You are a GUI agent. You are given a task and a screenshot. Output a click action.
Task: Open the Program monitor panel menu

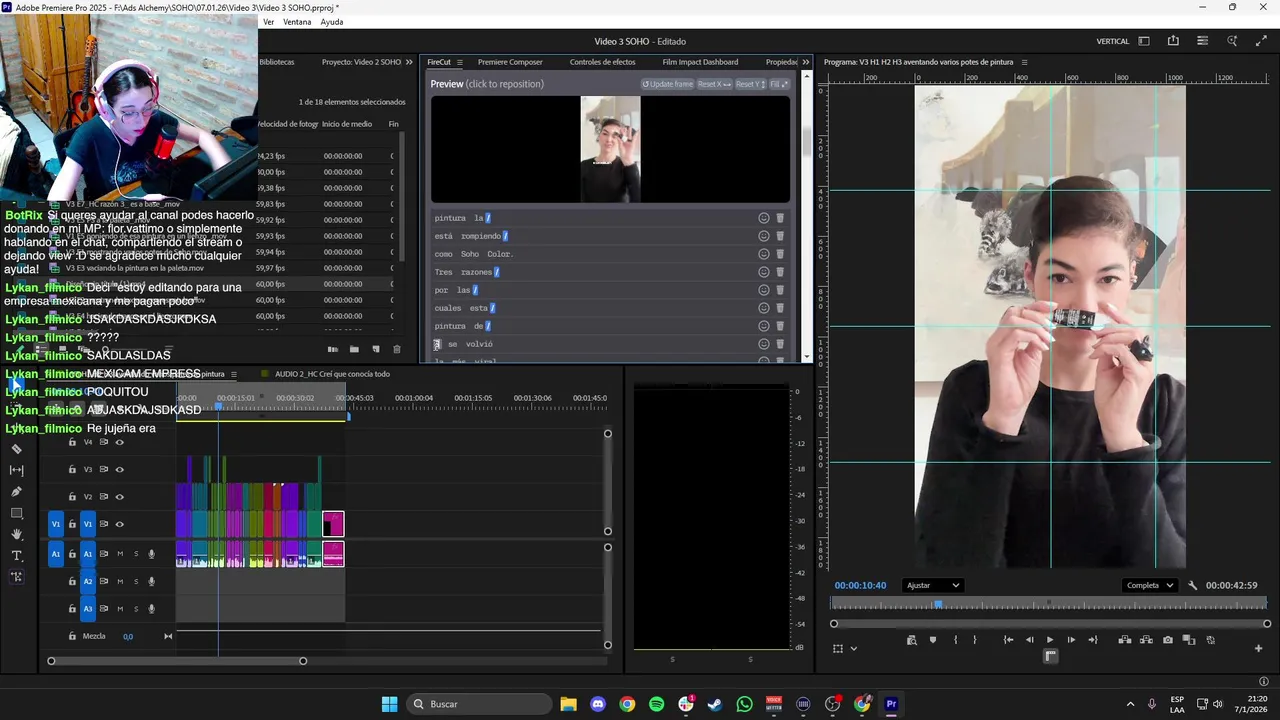[1024, 62]
